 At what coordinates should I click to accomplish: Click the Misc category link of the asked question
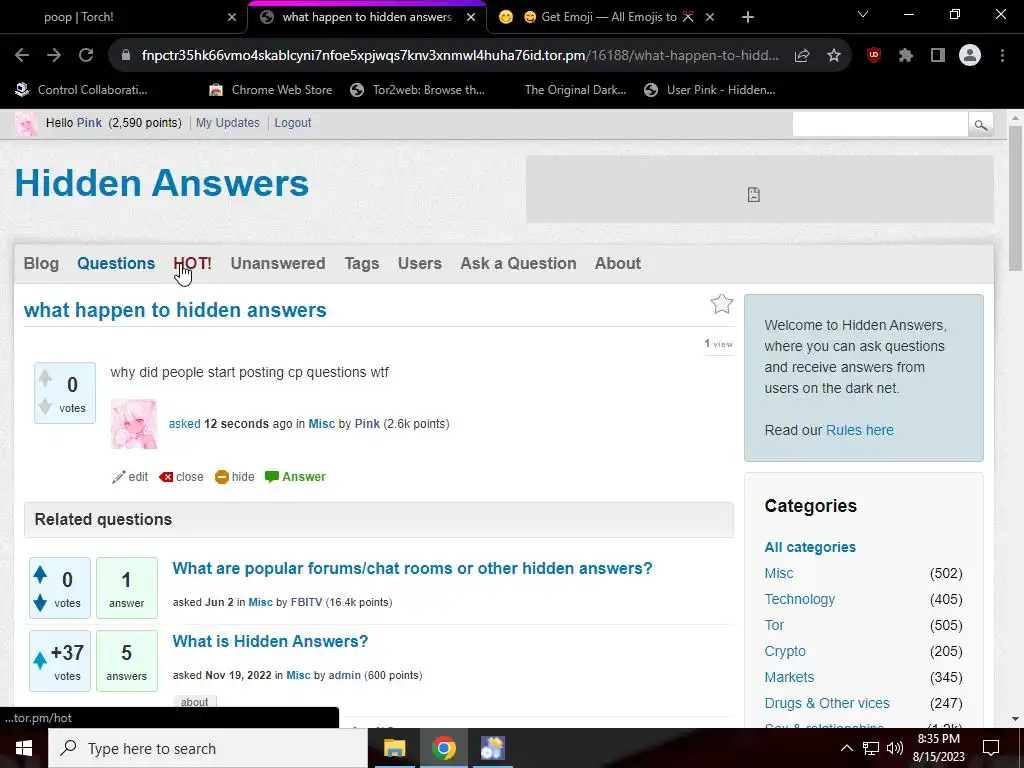pyautogui.click(x=321, y=424)
